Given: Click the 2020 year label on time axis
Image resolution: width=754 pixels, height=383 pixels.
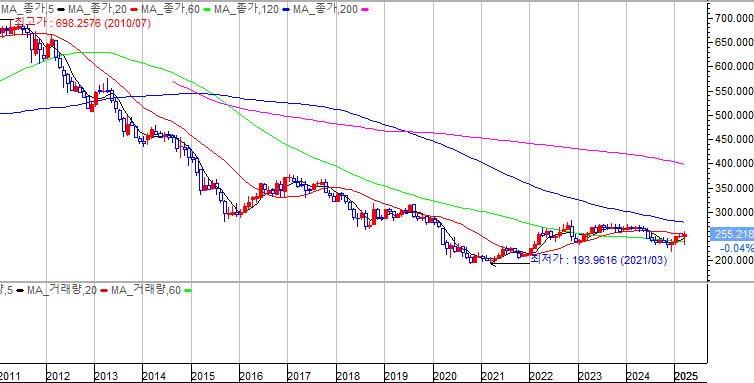Looking at the screenshot, I should tap(444, 375).
